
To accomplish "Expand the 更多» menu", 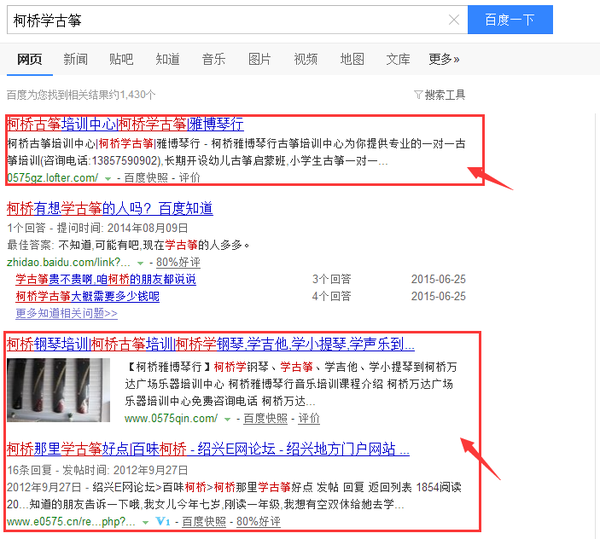I will pyautogui.click(x=444, y=59).
